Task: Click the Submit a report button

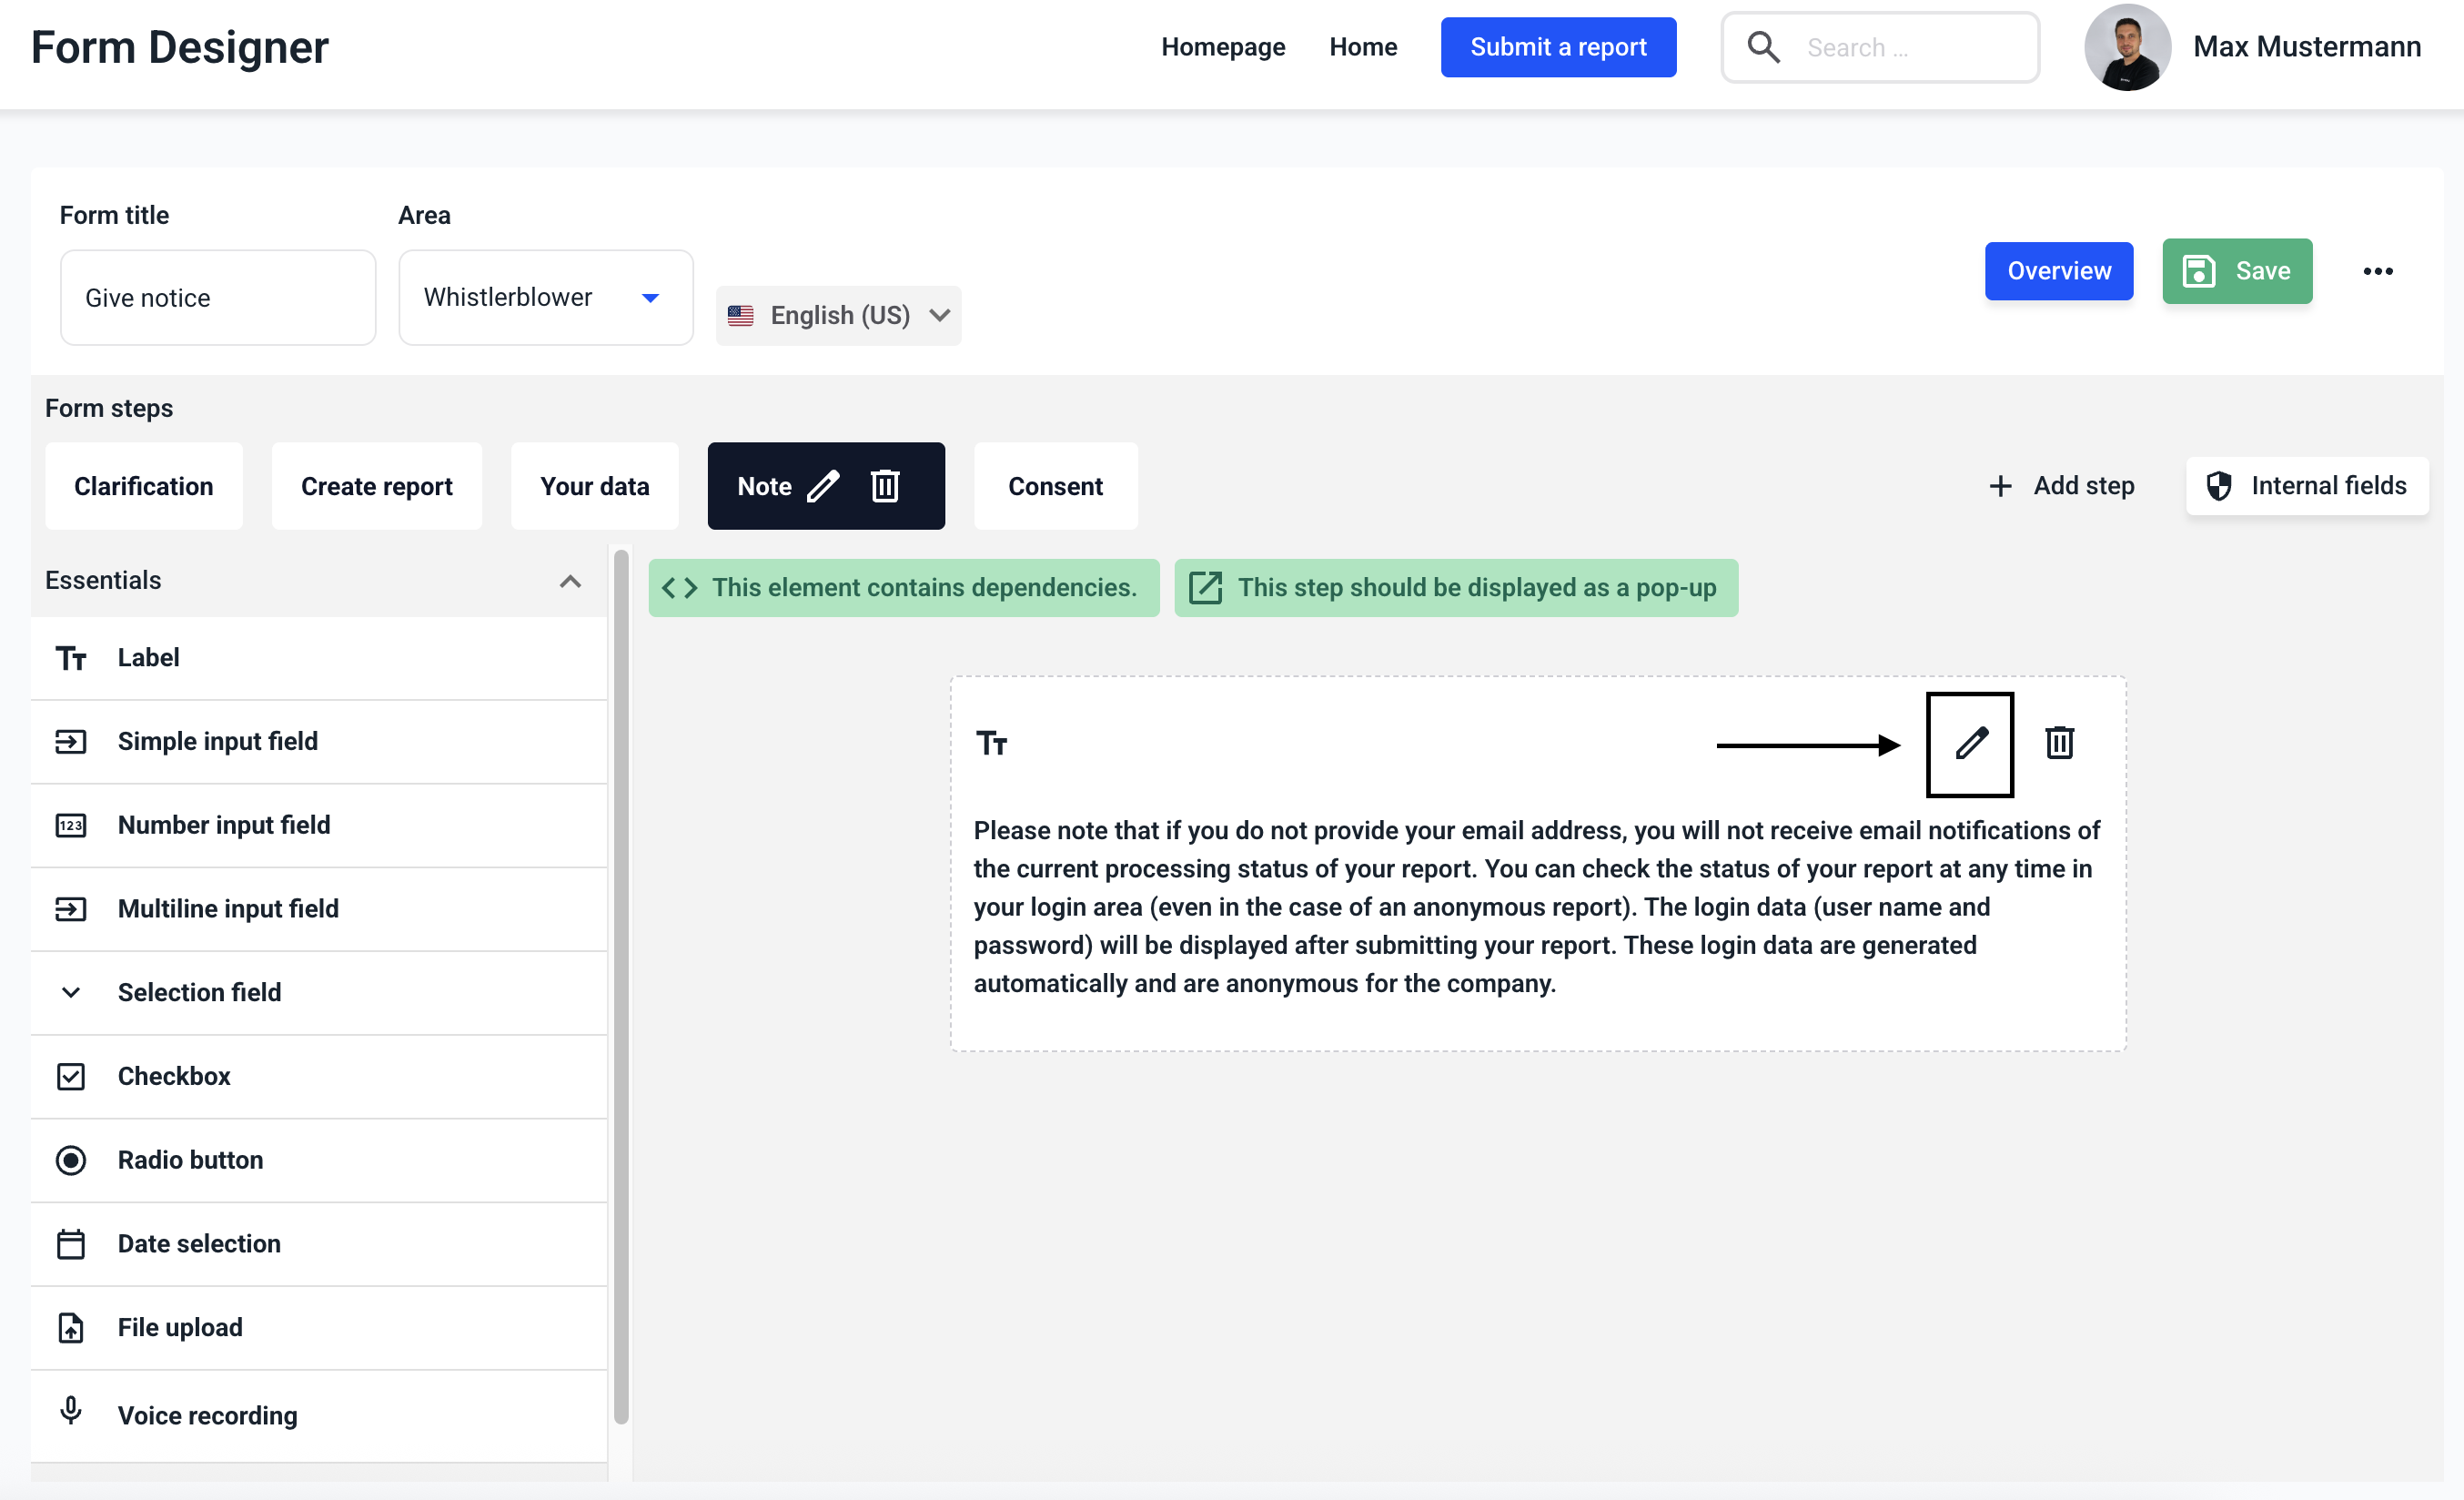Action: tap(1557, 47)
